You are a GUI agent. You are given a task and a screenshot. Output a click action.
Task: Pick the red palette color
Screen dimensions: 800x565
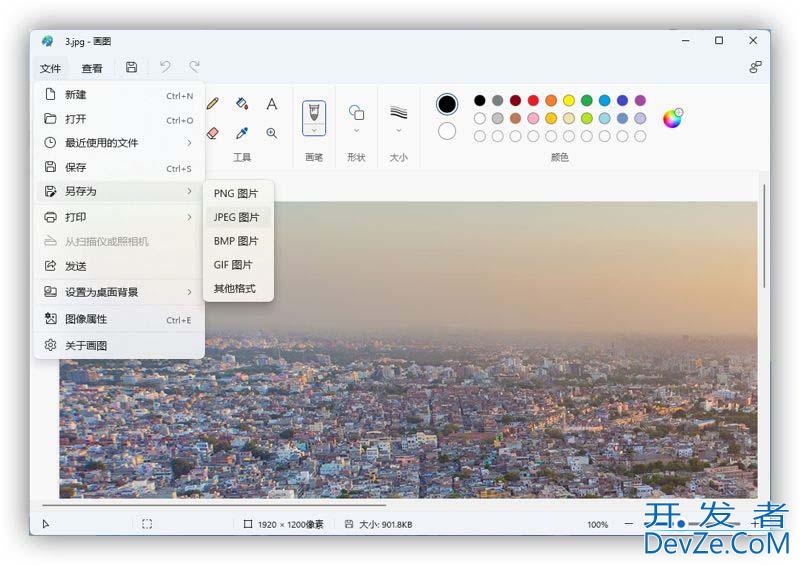pyautogui.click(x=533, y=101)
